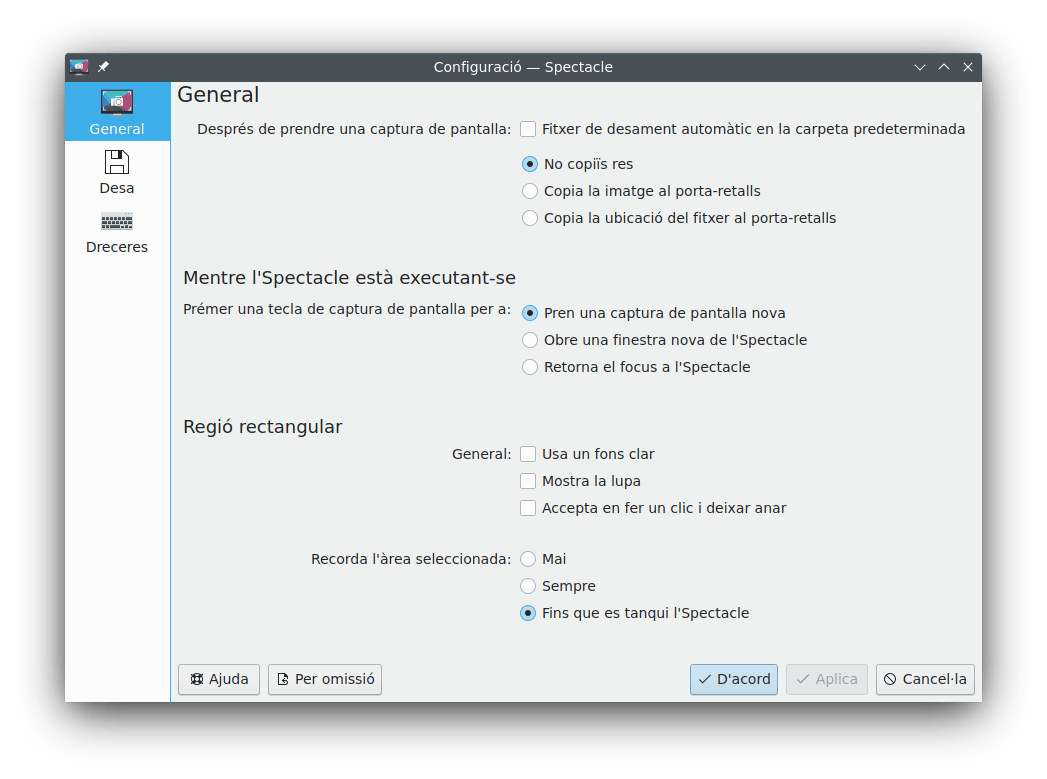Confirm settings with D'acord button
Image resolution: width=1047 pixels, height=779 pixels.
tap(734, 679)
